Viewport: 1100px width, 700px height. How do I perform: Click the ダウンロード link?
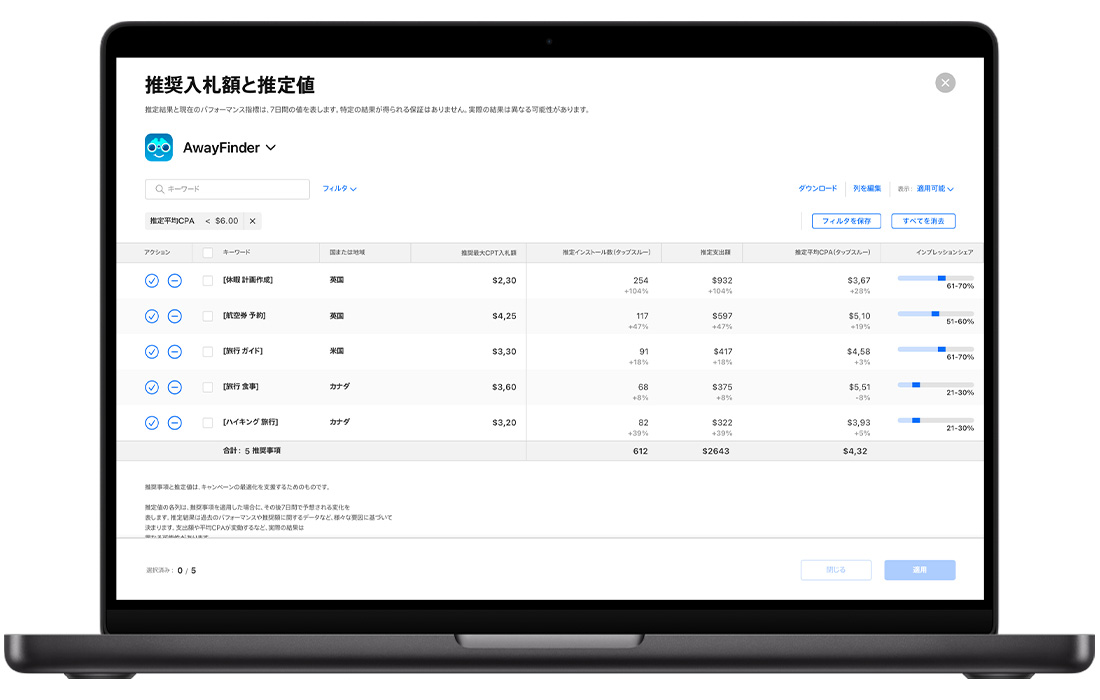[817, 189]
